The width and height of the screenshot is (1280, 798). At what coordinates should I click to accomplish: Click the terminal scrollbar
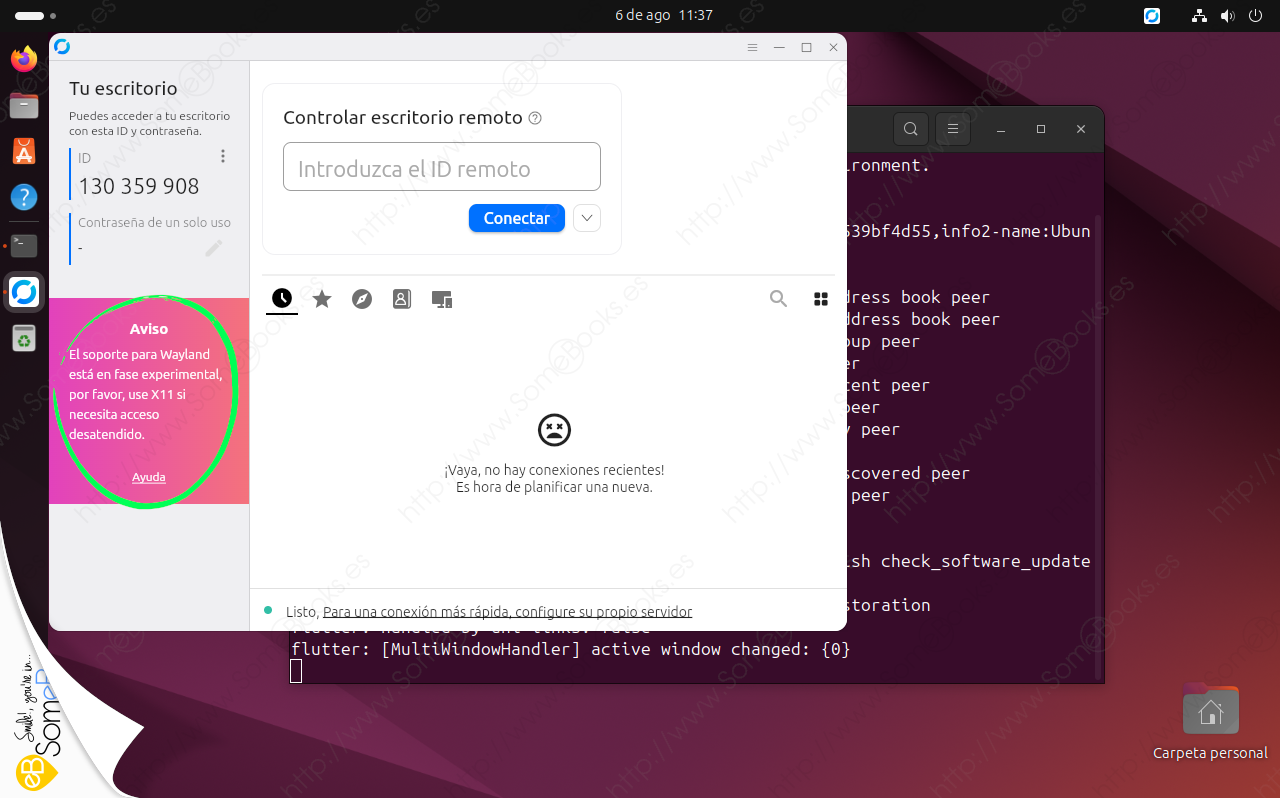(1100, 446)
